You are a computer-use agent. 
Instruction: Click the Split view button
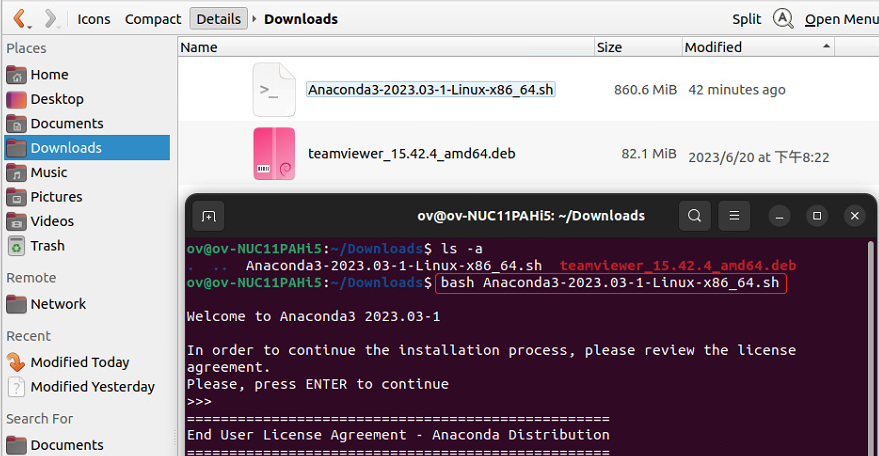pyautogui.click(x=747, y=19)
